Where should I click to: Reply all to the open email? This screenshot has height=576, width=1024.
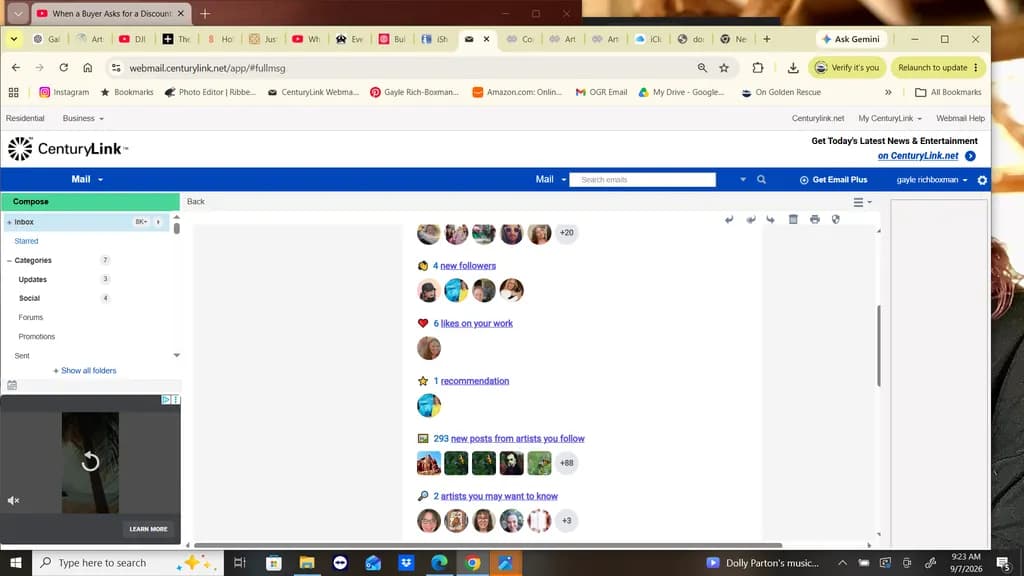(750, 219)
